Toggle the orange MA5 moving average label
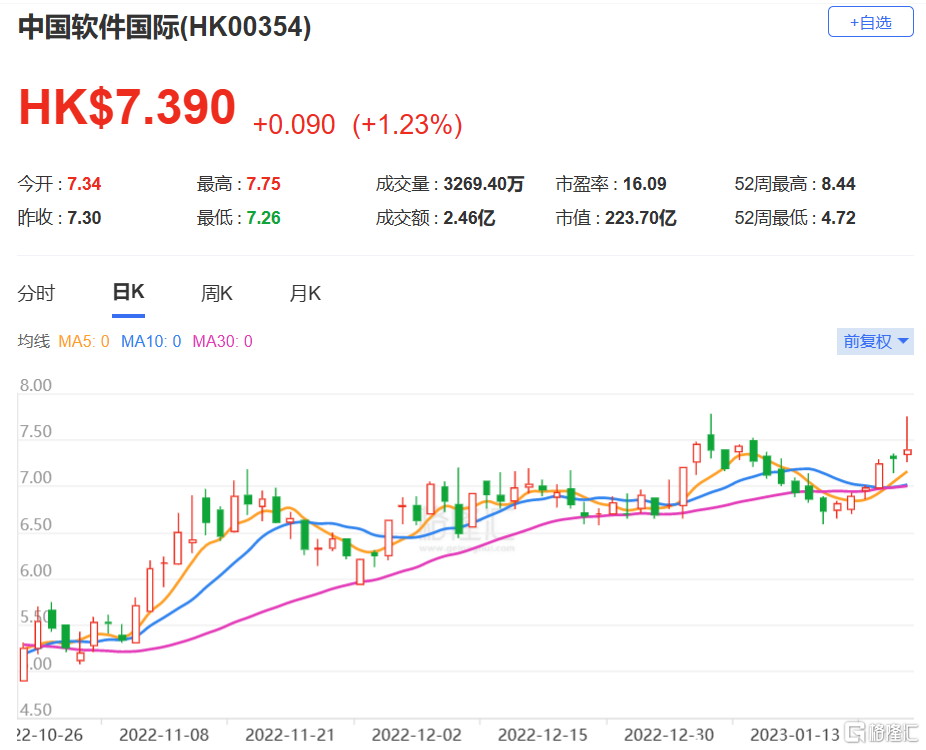 pos(84,342)
